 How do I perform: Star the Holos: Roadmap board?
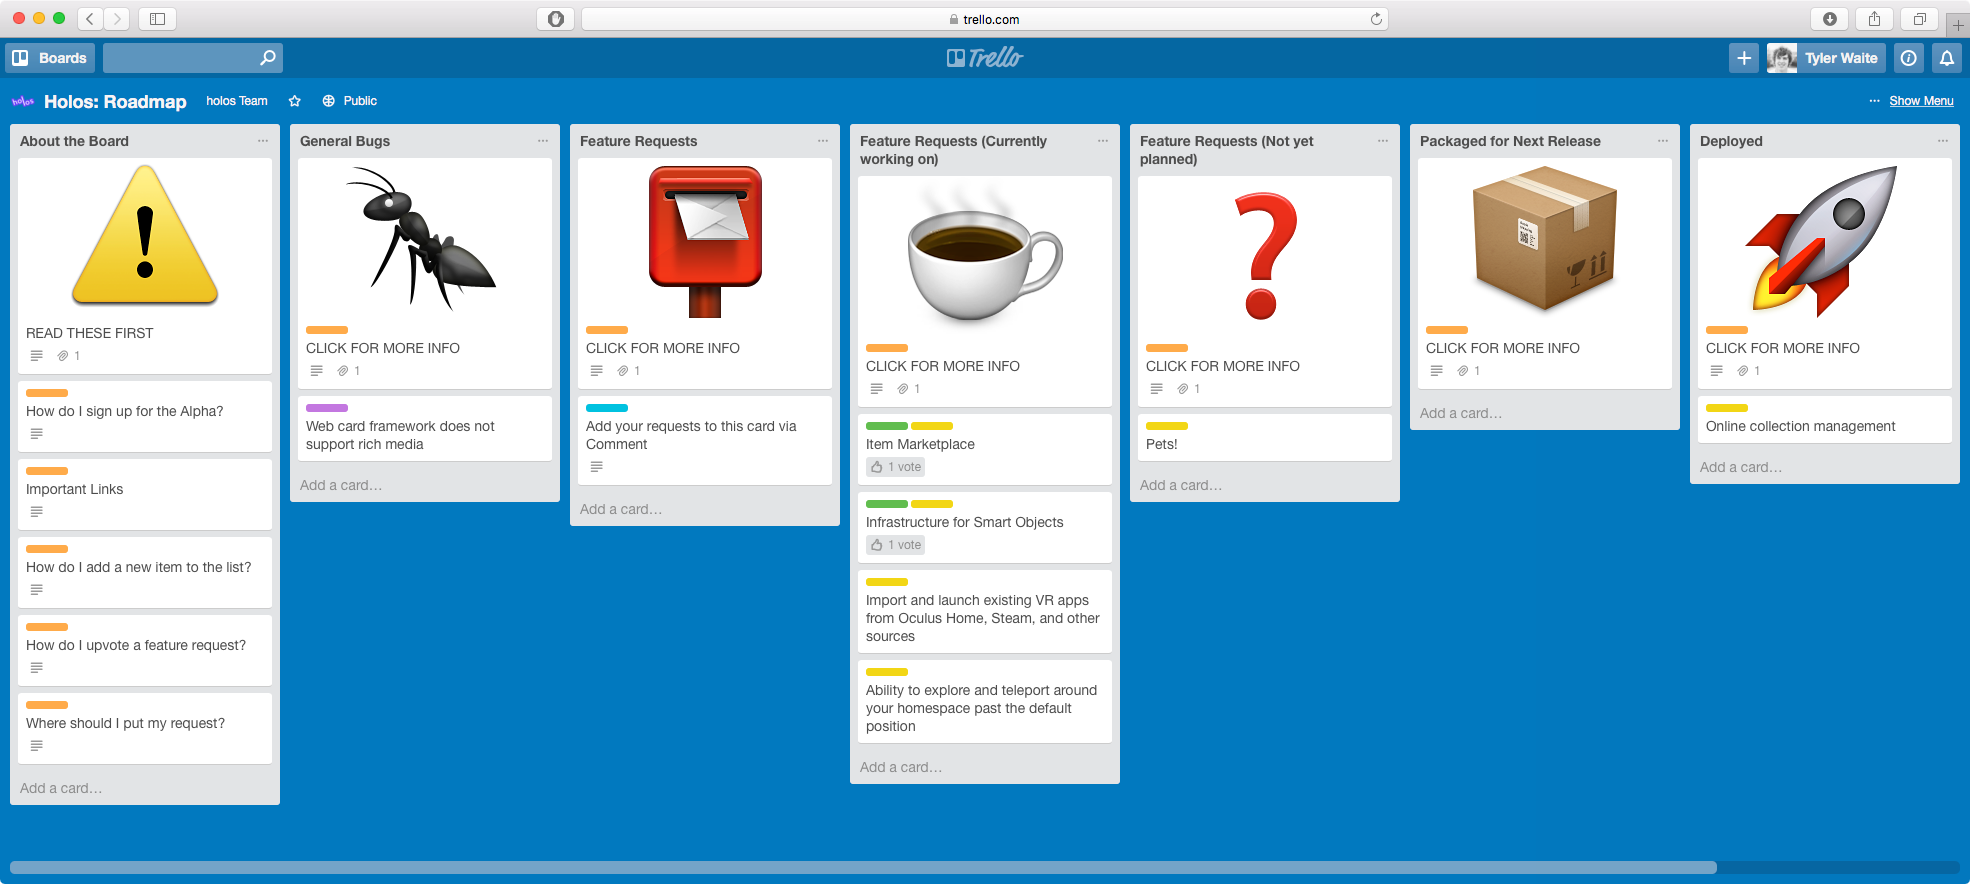coord(295,101)
